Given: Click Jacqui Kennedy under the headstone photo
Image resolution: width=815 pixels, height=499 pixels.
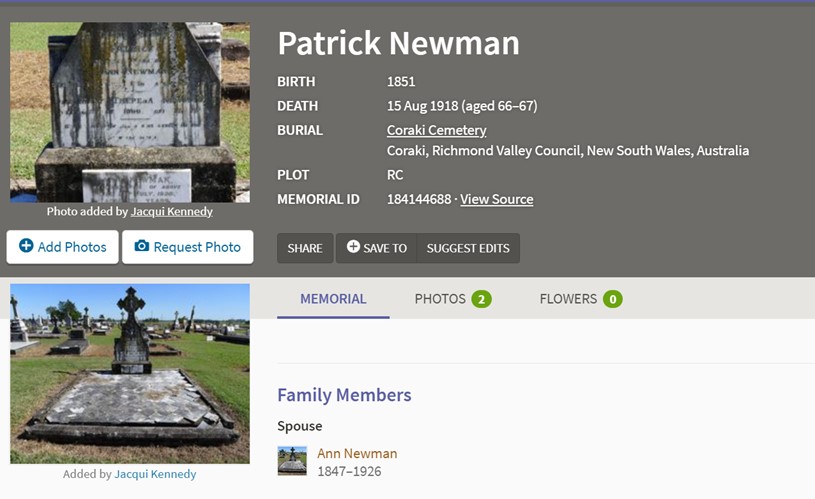Looking at the screenshot, I should pyautogui.click(x=171, y=212).
